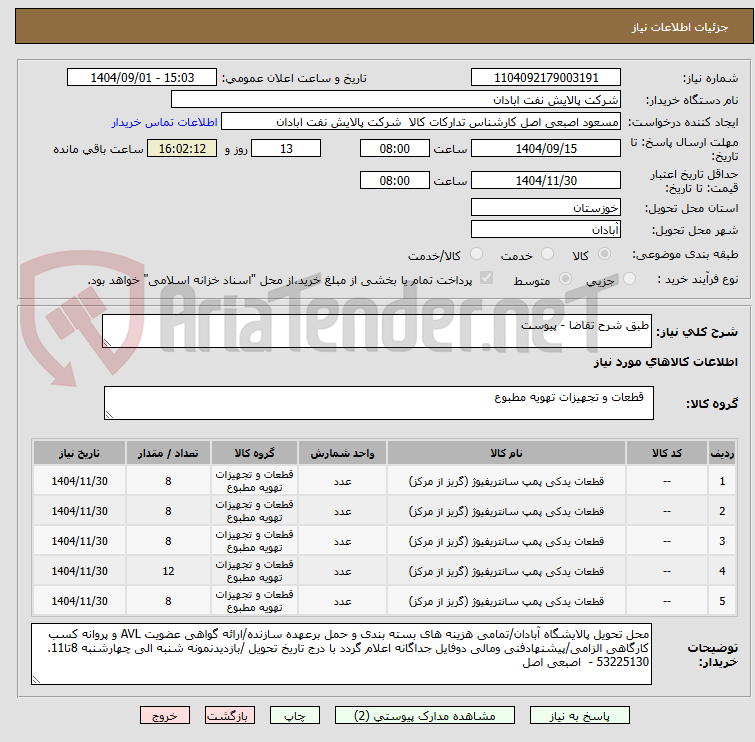The width and height of the screenshot is (755, 742).
Task: Click the price validity date 1404/11/30 field
Action: (546, 180)
